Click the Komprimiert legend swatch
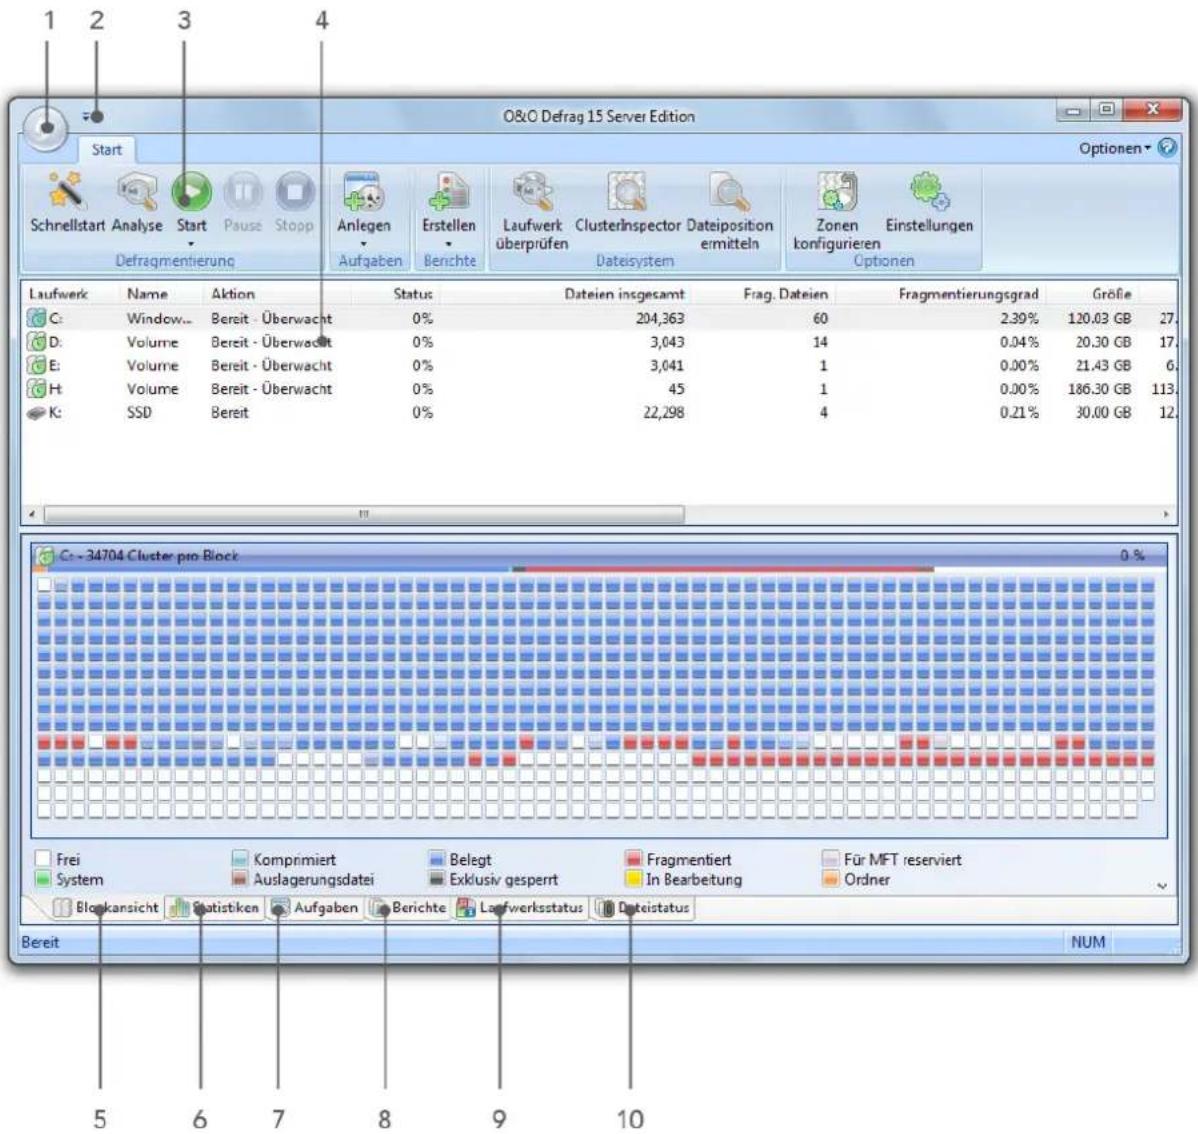1198x1134 pixels. pyautogui.click(x=240, y=859)
